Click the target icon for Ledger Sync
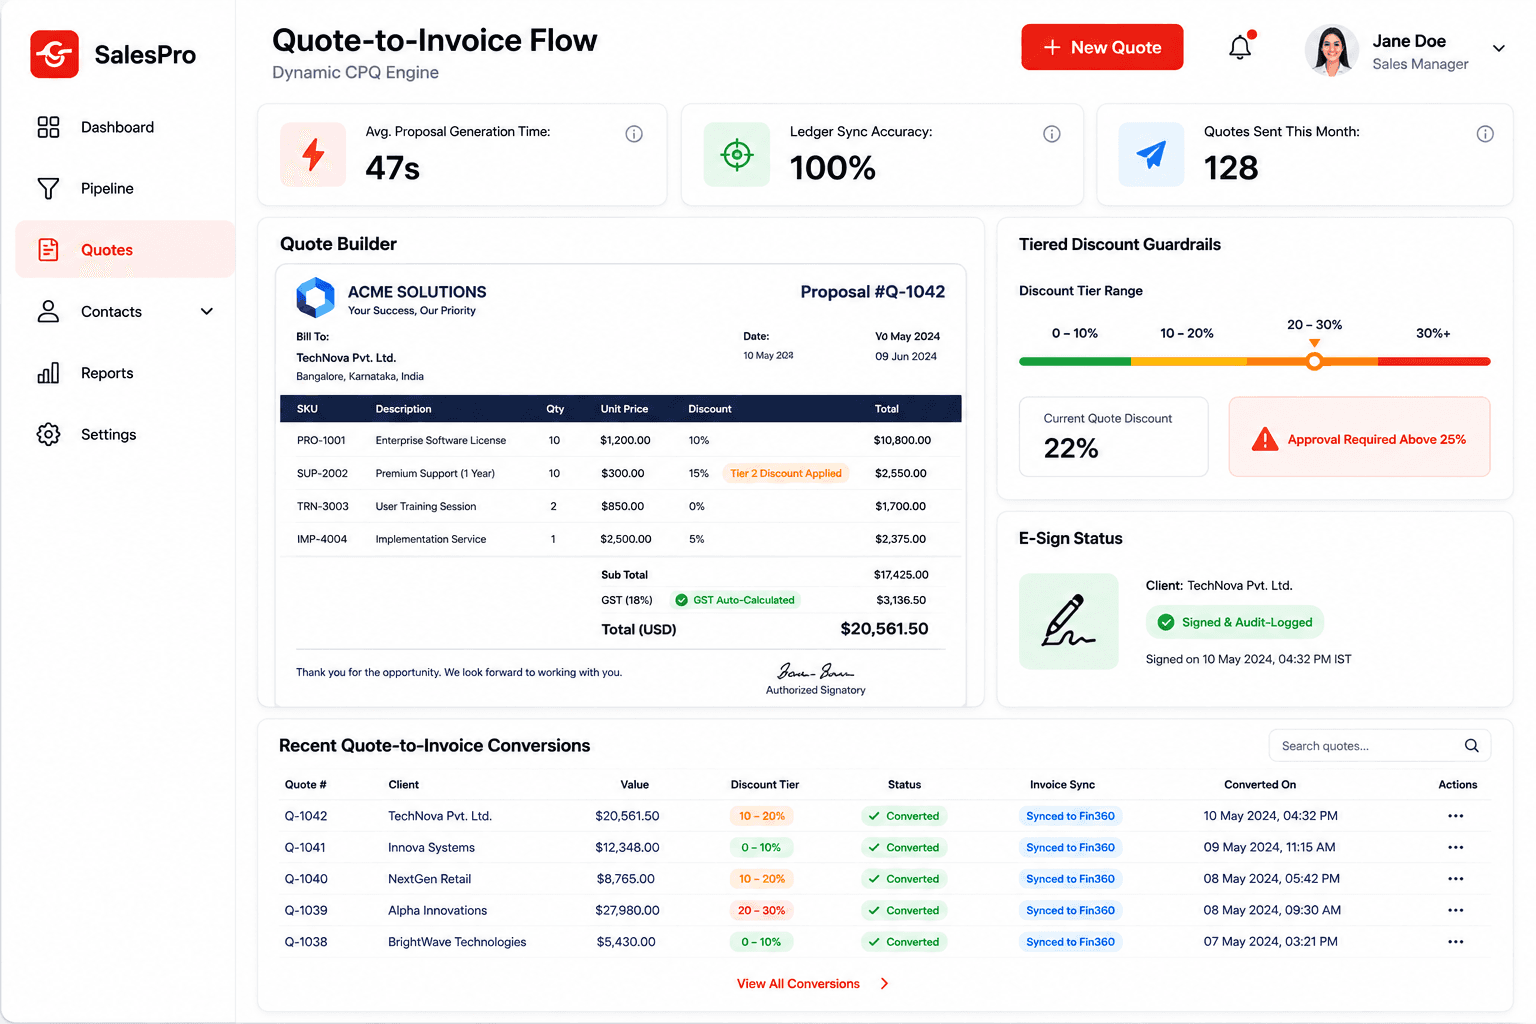 (737, 154)
